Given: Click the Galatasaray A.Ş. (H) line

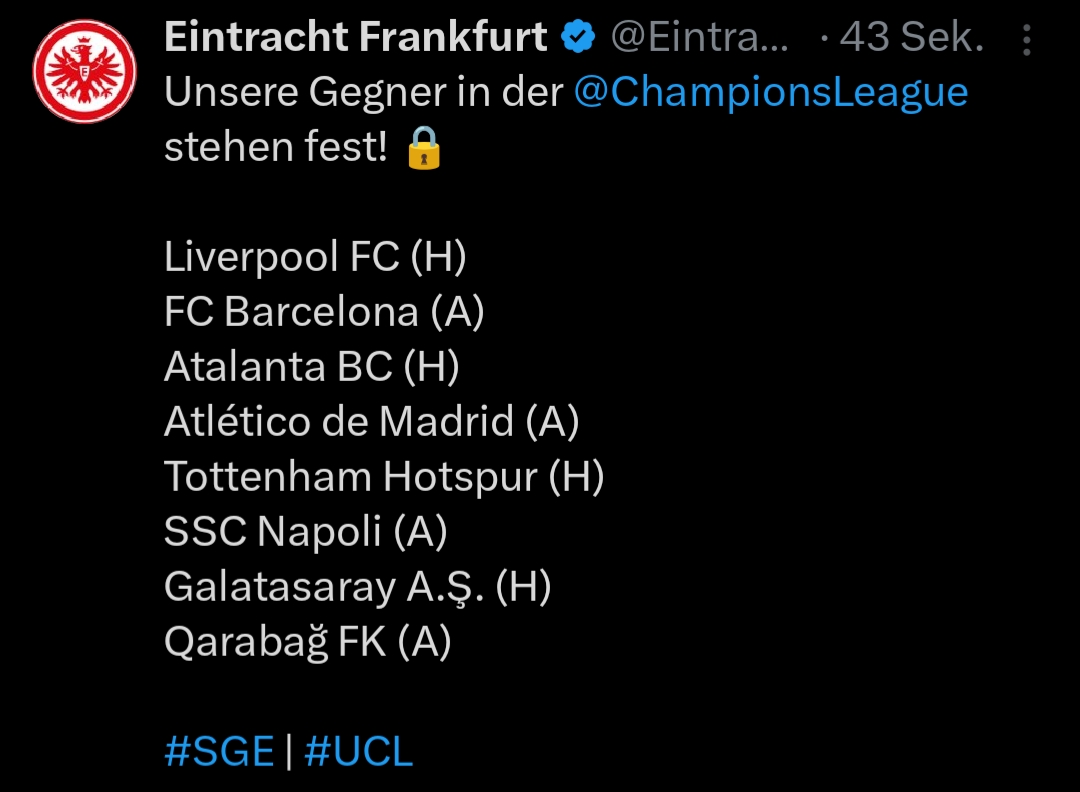Looking at the screenshot, I should [x=357, y=587].
